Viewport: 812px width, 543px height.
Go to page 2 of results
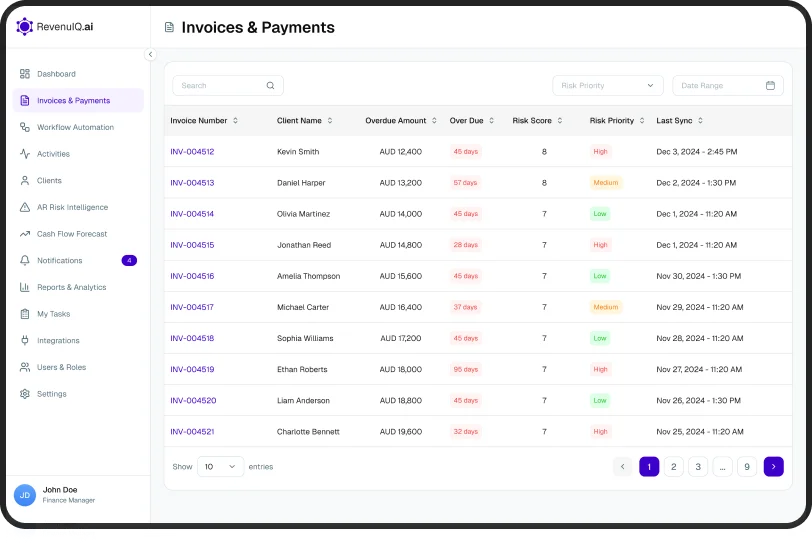[x=673, y=466]
